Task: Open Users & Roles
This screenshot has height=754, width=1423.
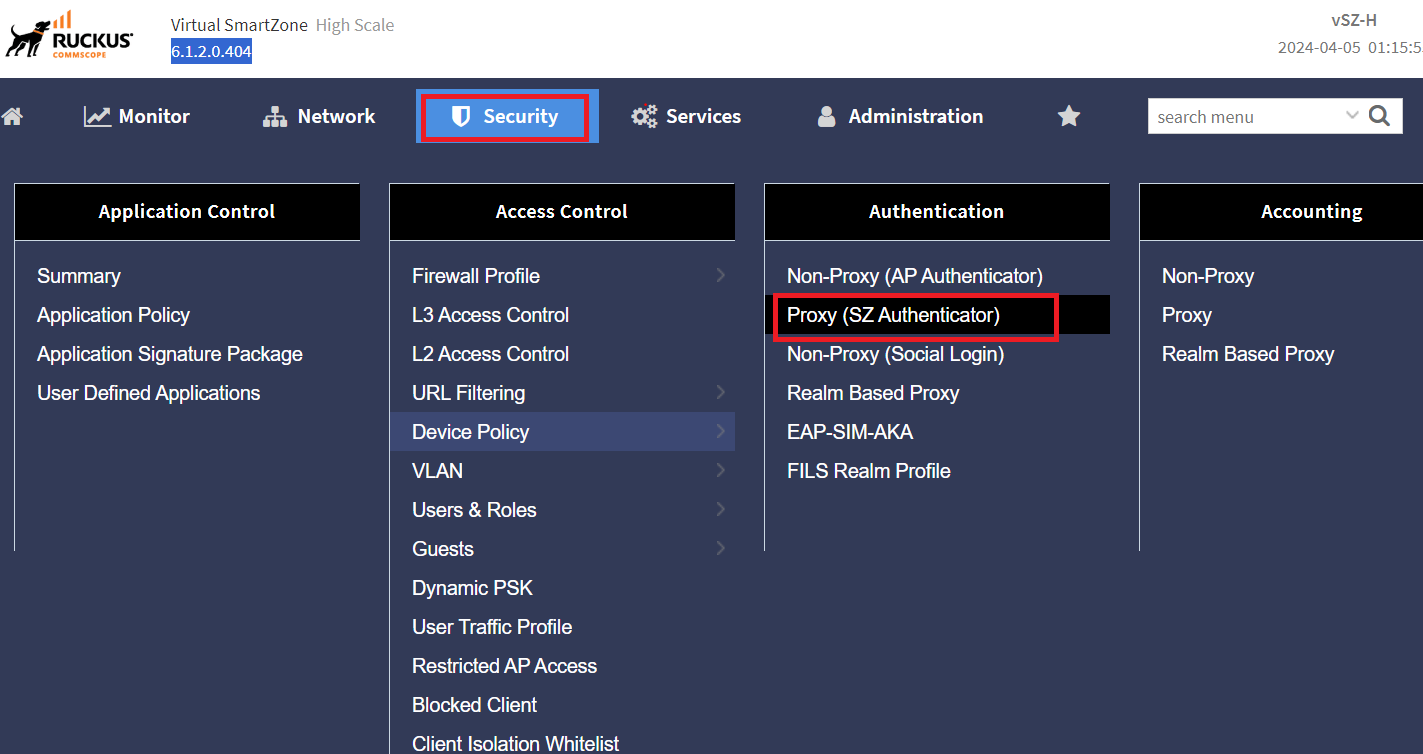Action: click(x=474, y=510)
